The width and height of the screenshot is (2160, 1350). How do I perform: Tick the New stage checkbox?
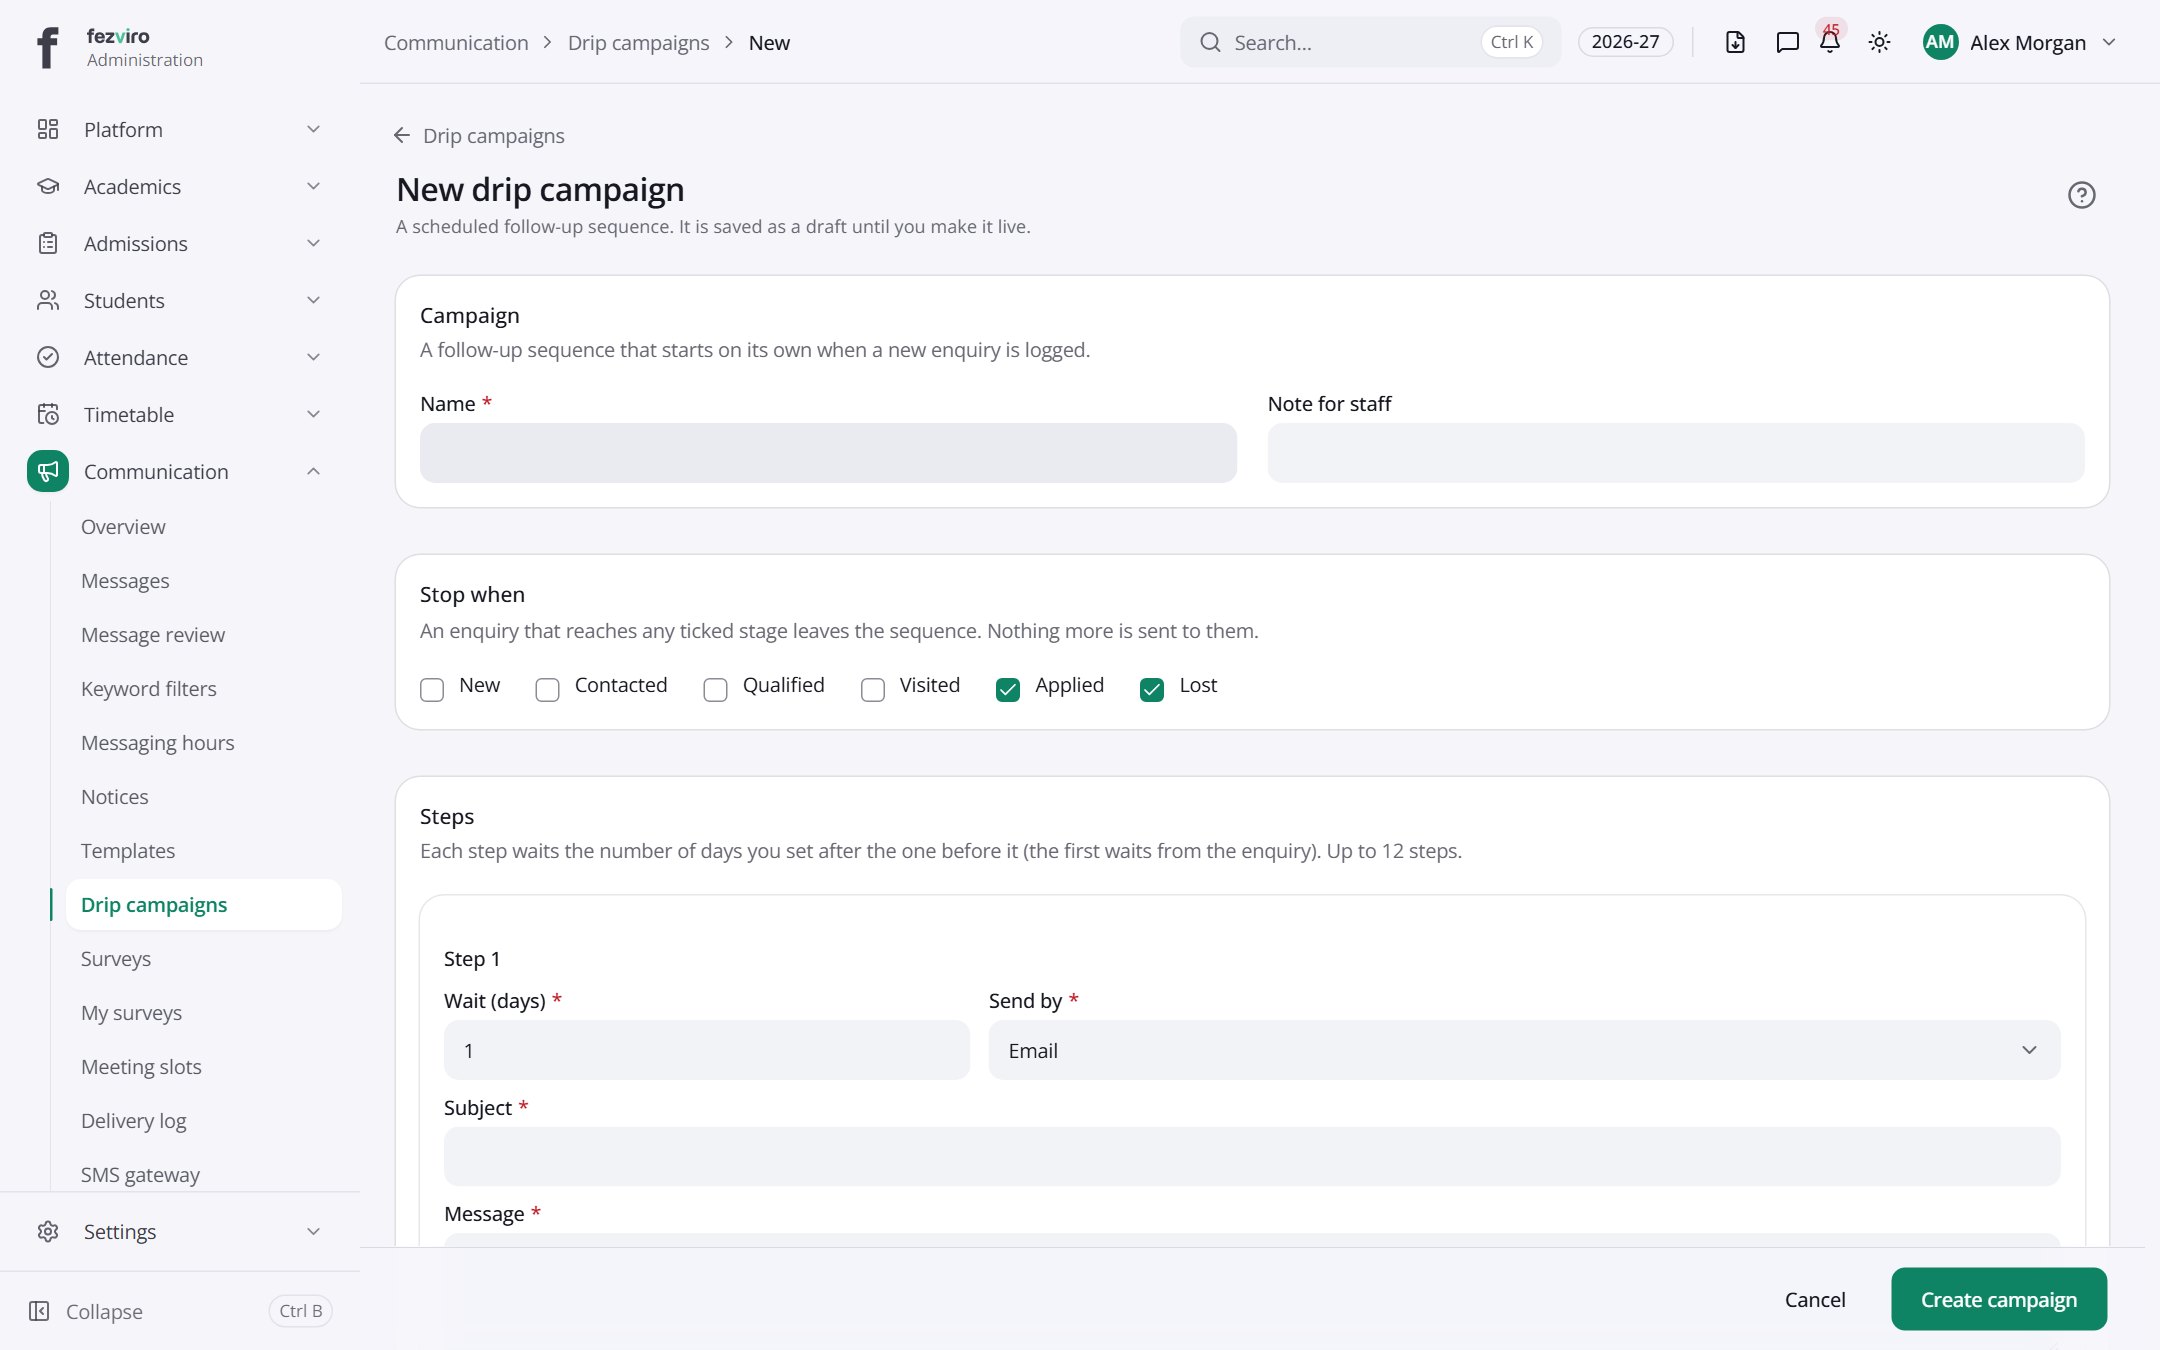[432, 690]
